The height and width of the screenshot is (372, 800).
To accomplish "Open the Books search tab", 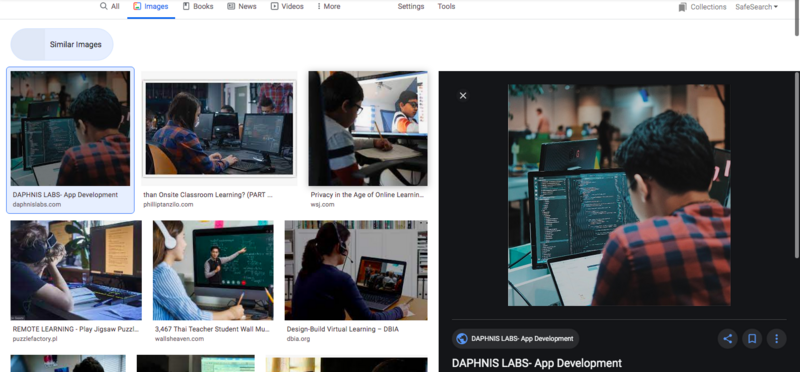I will pyautogui.click(x=198, y=7).
